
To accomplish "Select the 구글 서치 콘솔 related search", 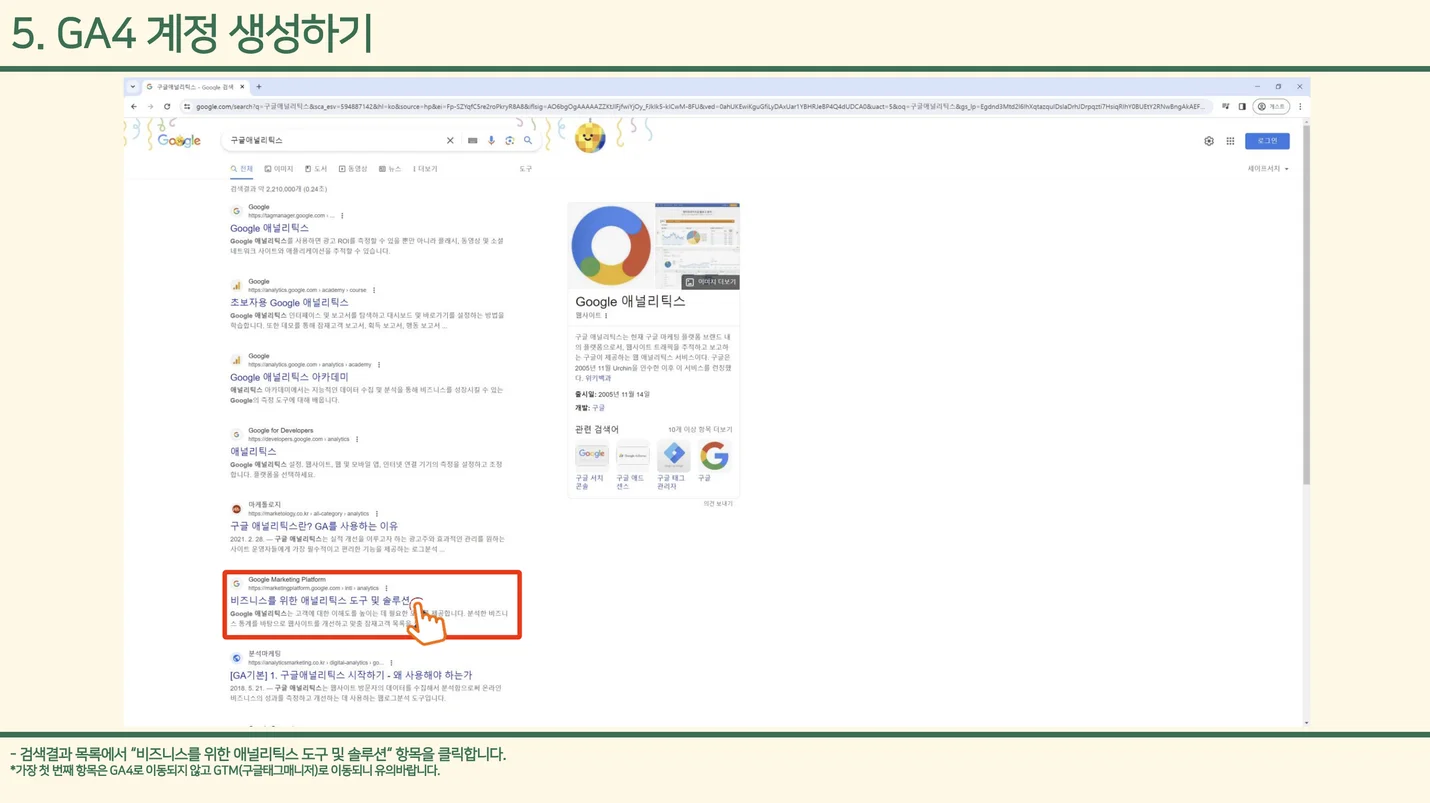I will click(591, 465).
